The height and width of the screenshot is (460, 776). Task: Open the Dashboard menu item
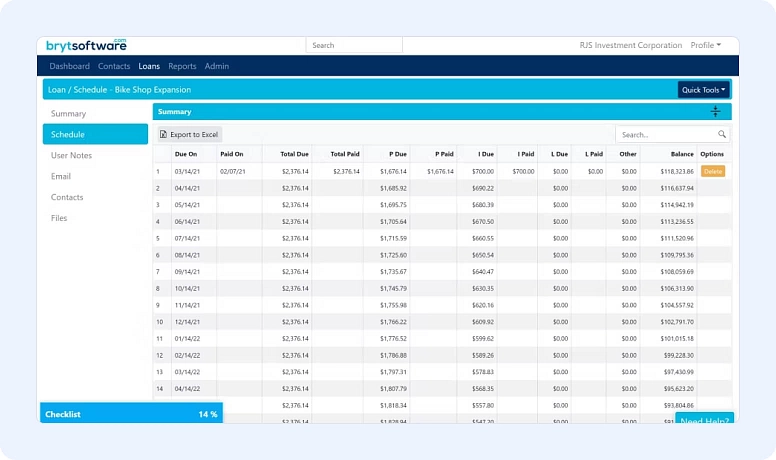click(x=70, y=66)
